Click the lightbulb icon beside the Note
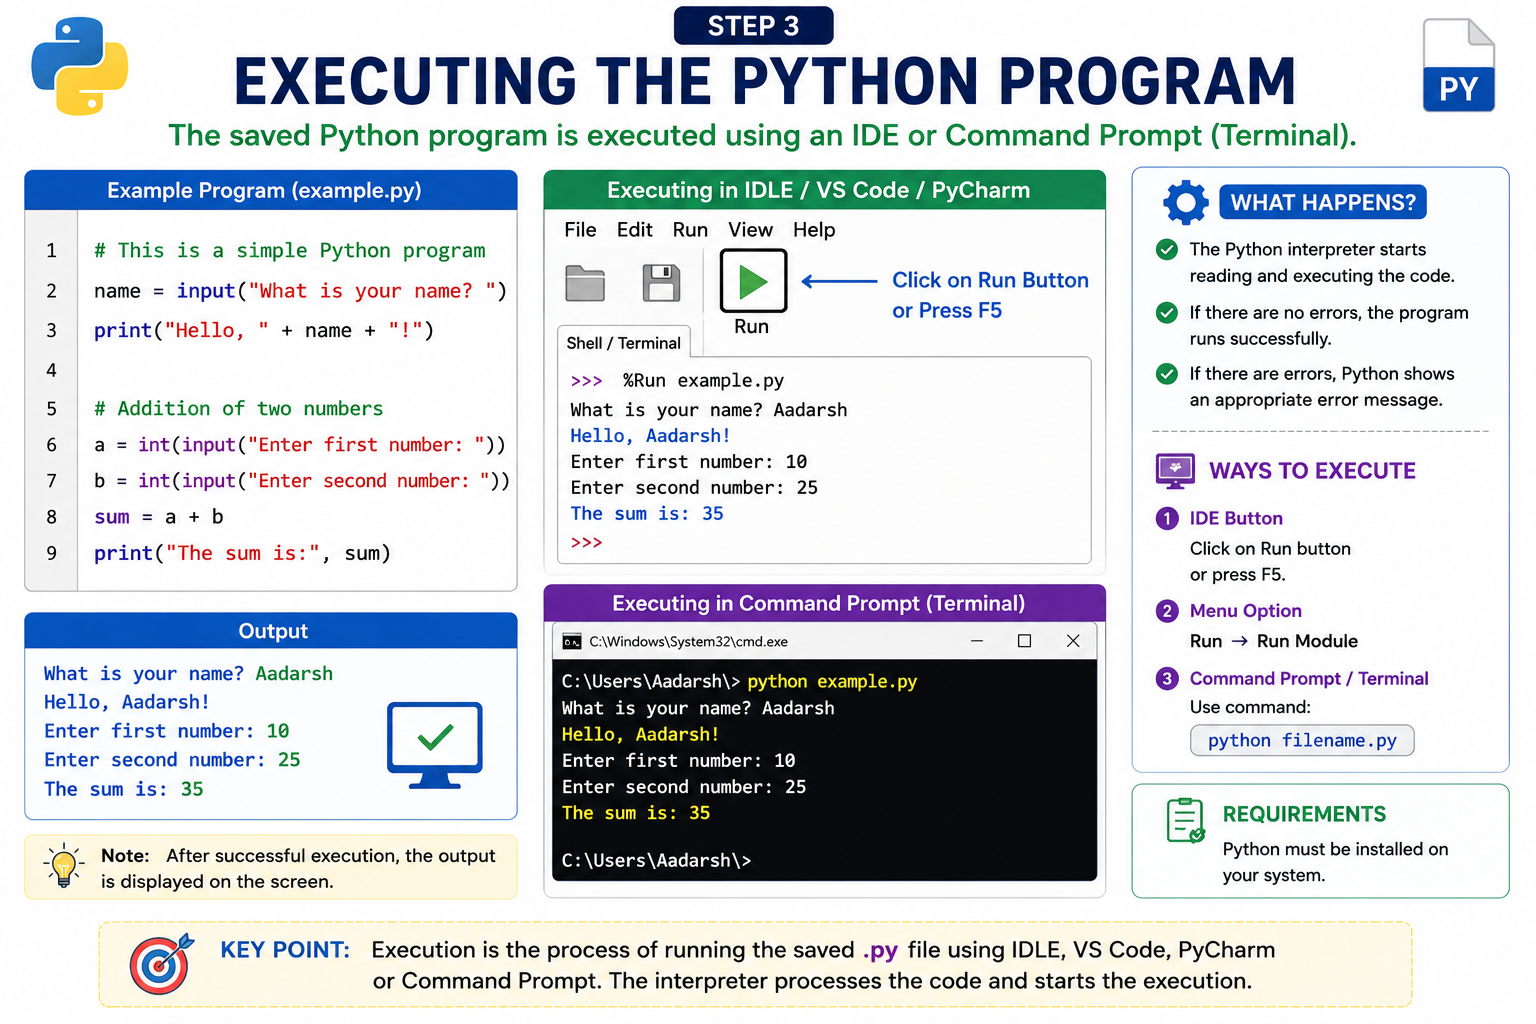The width and height of the screenshot is (1536, 1024). tap(64, 866)
